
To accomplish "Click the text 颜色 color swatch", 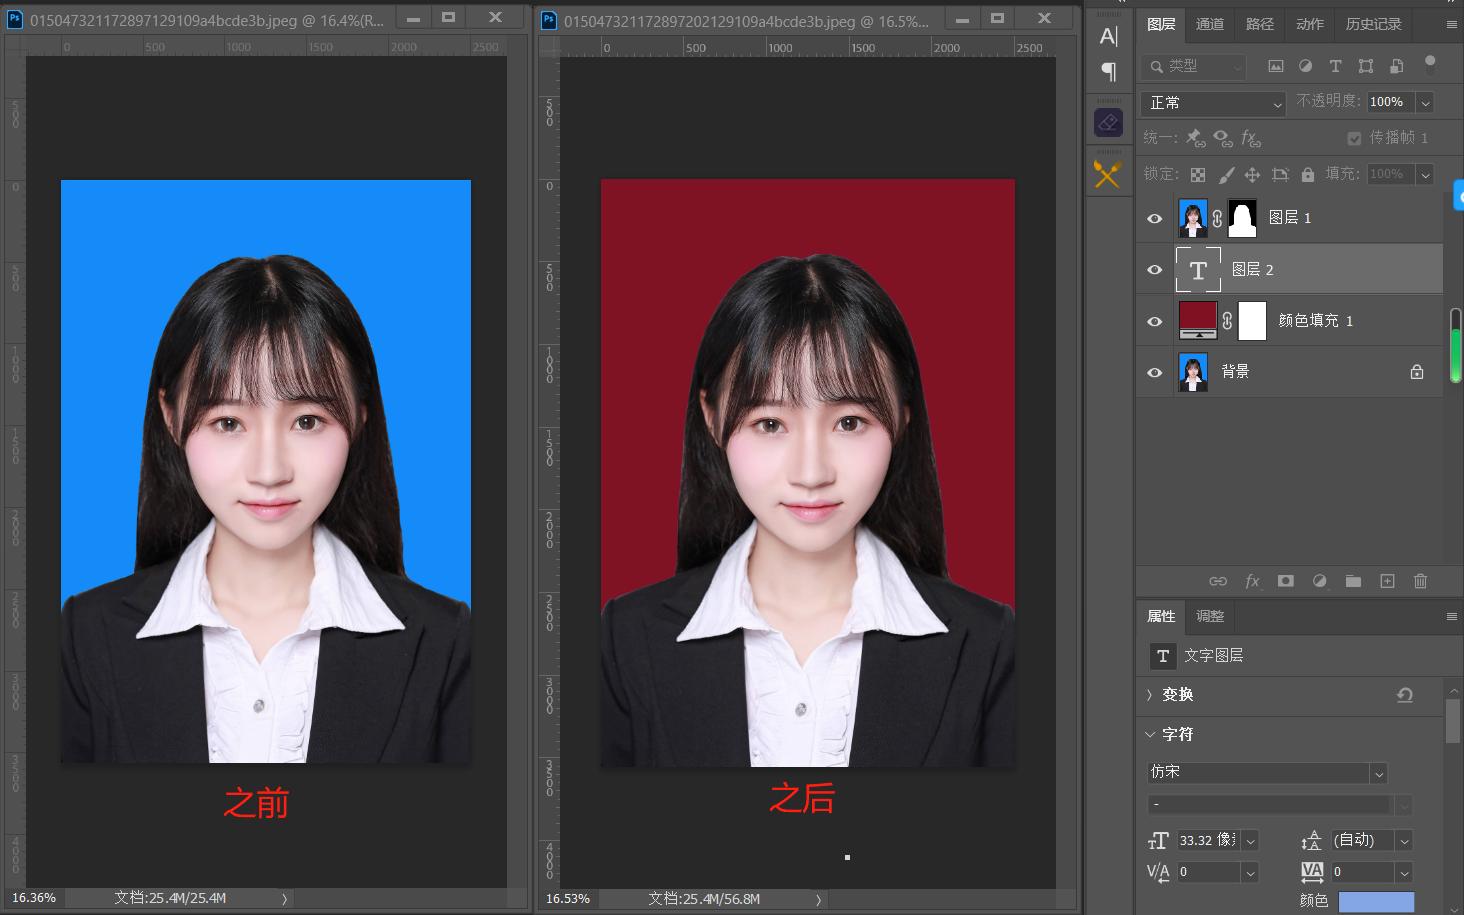I will (x=1376, y=901).
